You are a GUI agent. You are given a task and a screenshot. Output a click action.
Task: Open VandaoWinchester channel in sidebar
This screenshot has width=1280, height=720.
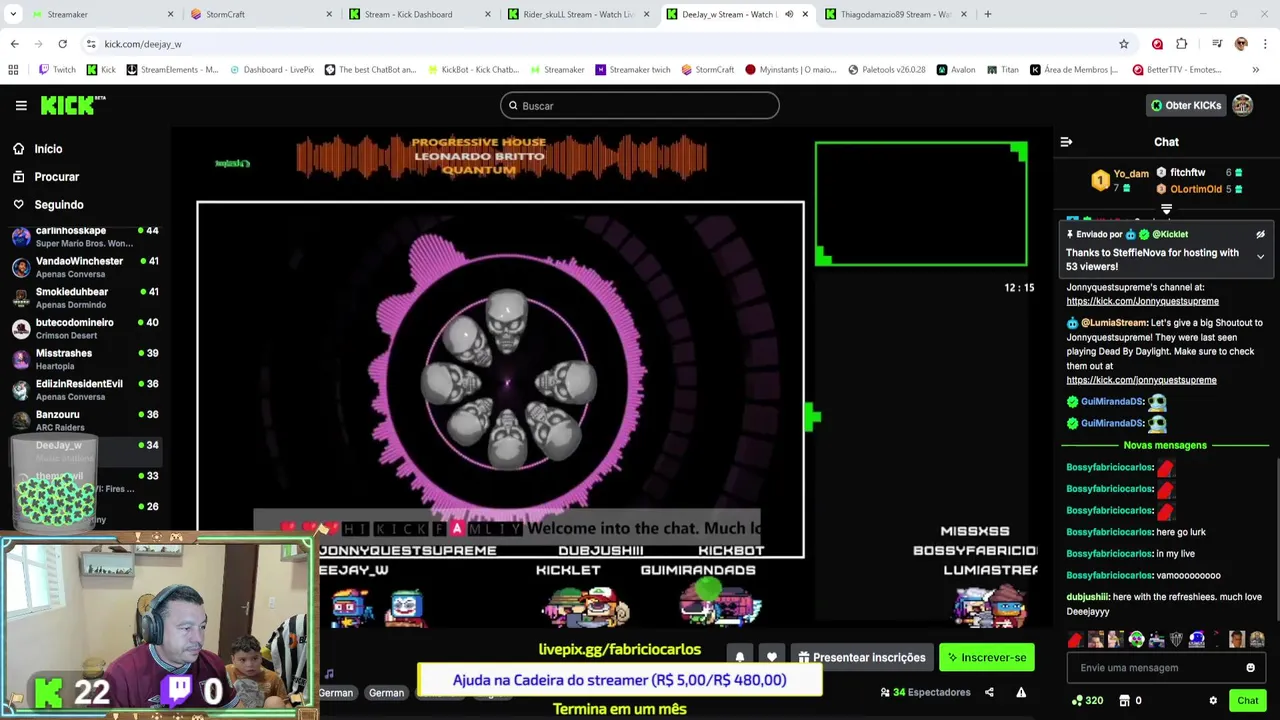point(86,267)
